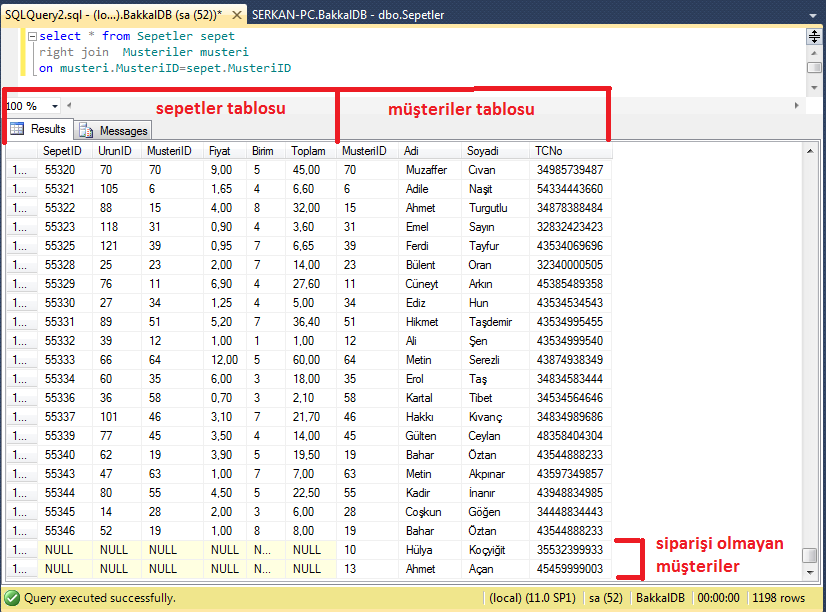Click the UrunID column header

[x=116, y=151]
